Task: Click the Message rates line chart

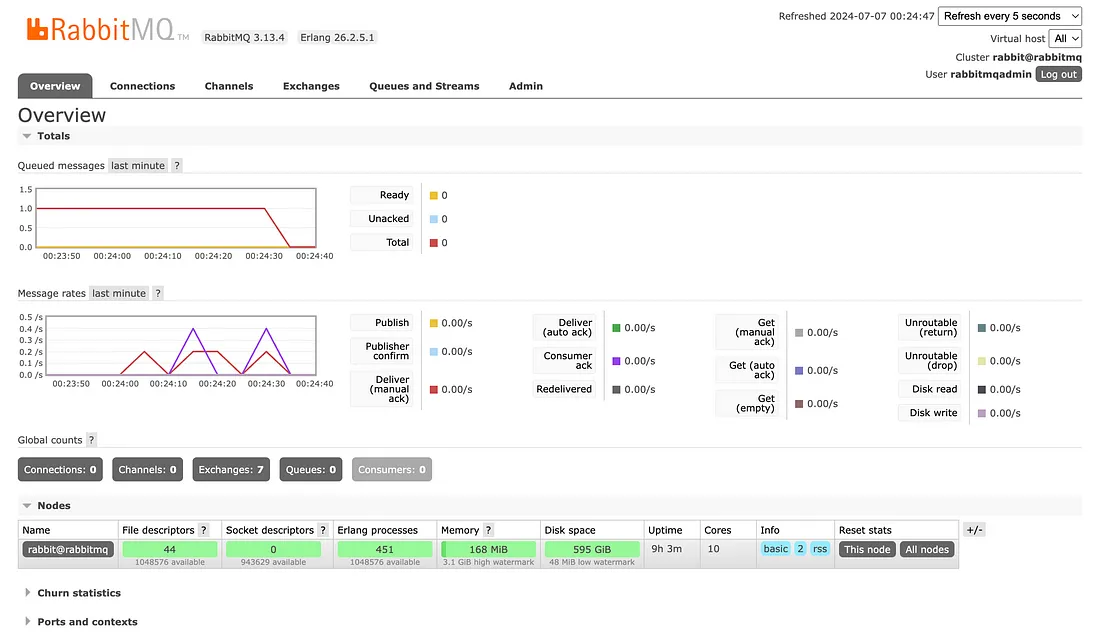Action: pos(181,346)
